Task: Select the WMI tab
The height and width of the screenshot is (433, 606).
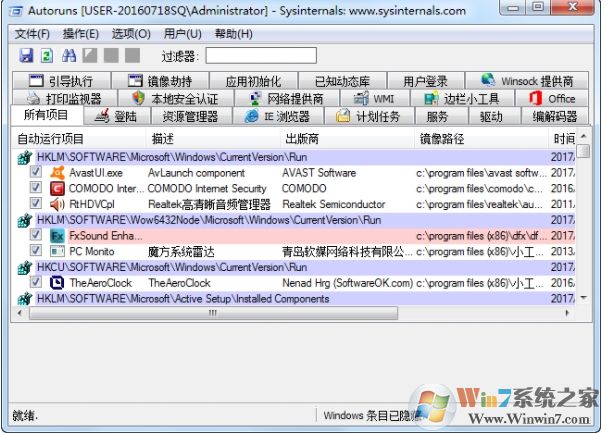Action: coord(374,98)
